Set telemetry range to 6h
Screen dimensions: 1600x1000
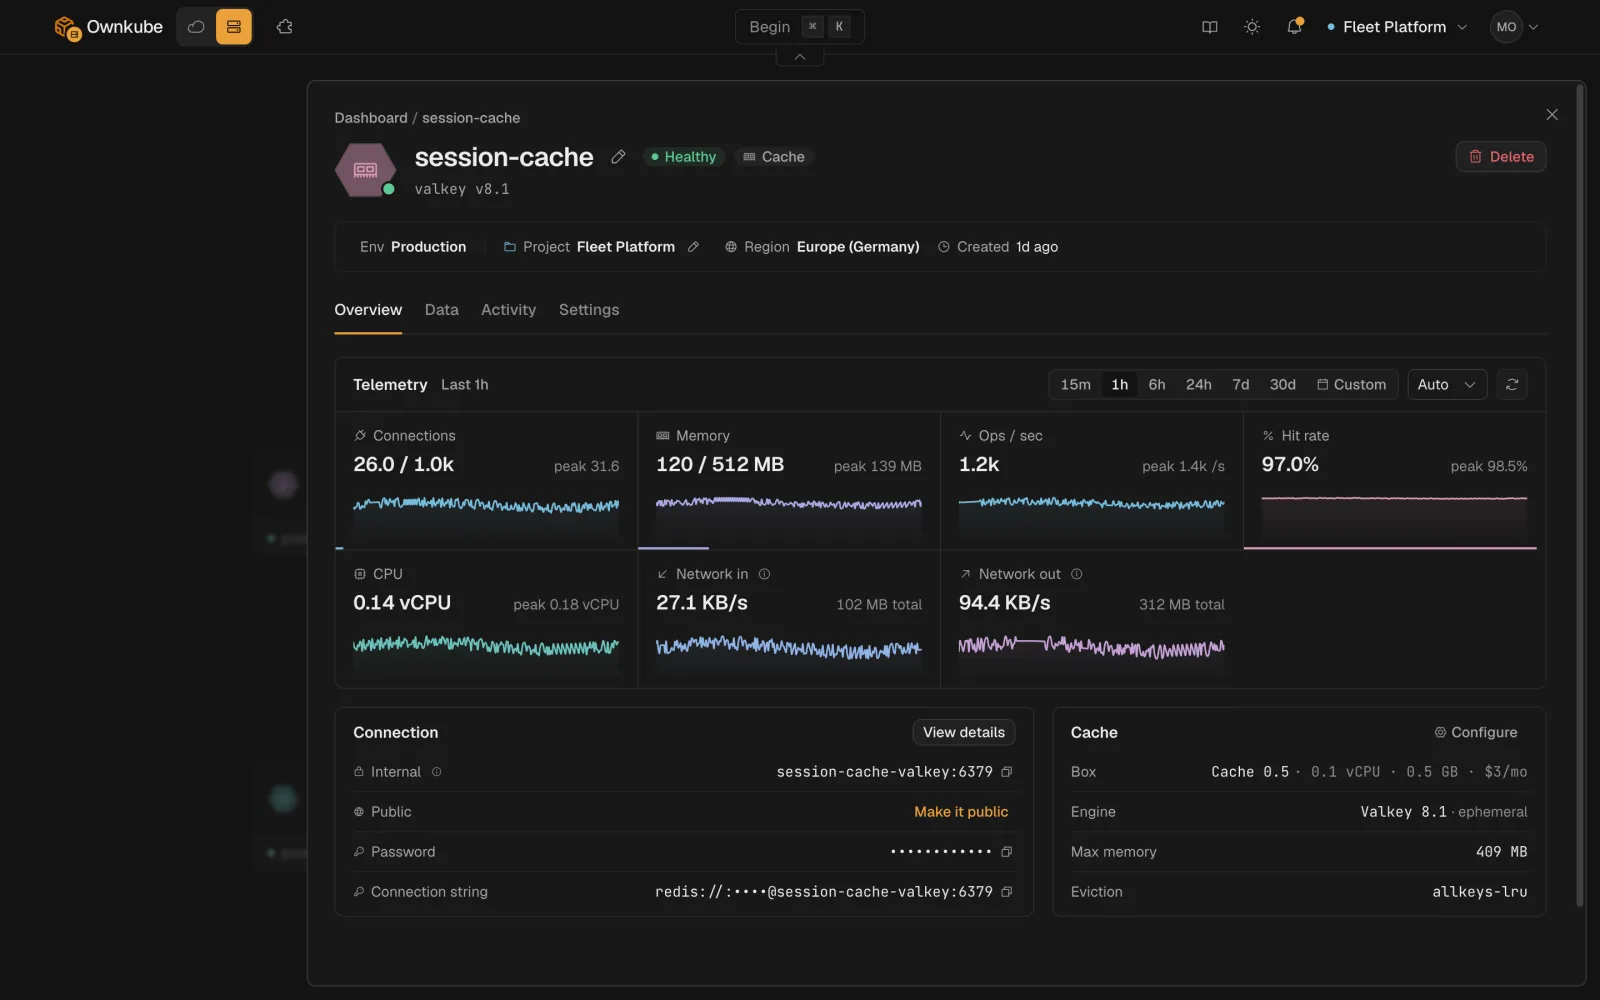(1157, 385)
